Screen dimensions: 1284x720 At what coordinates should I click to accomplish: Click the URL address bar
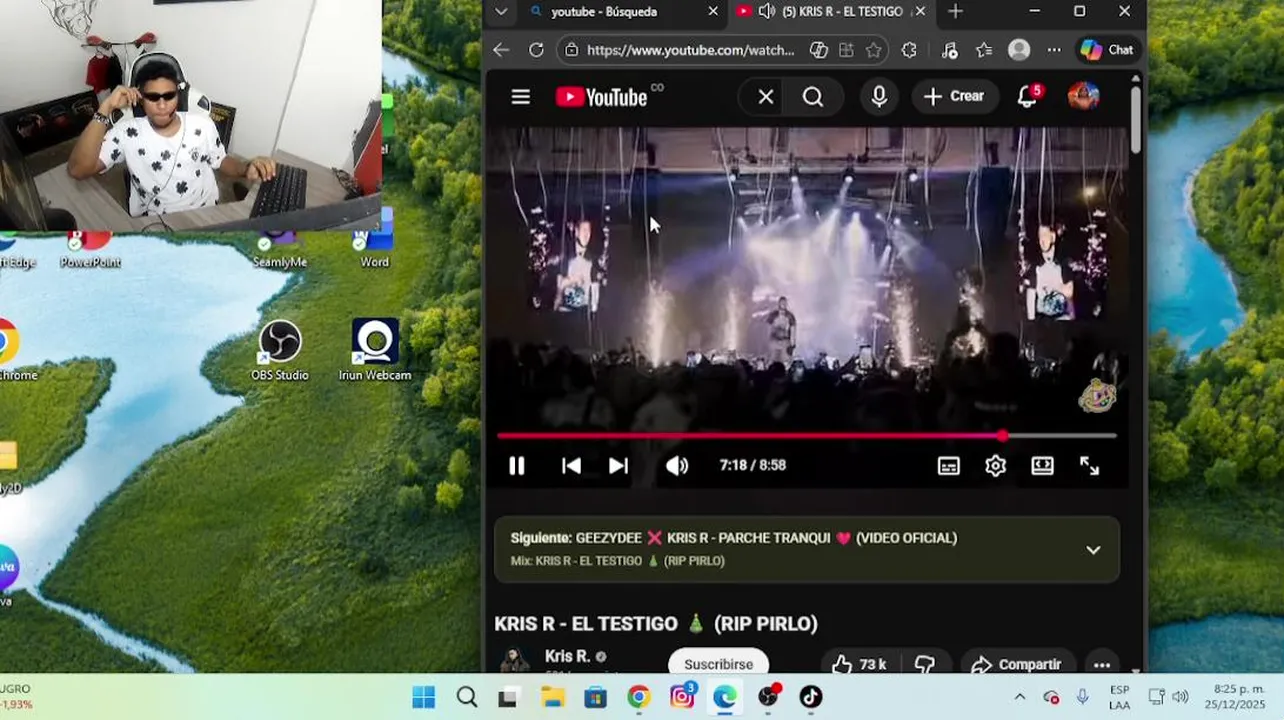[x=690, y=50]
